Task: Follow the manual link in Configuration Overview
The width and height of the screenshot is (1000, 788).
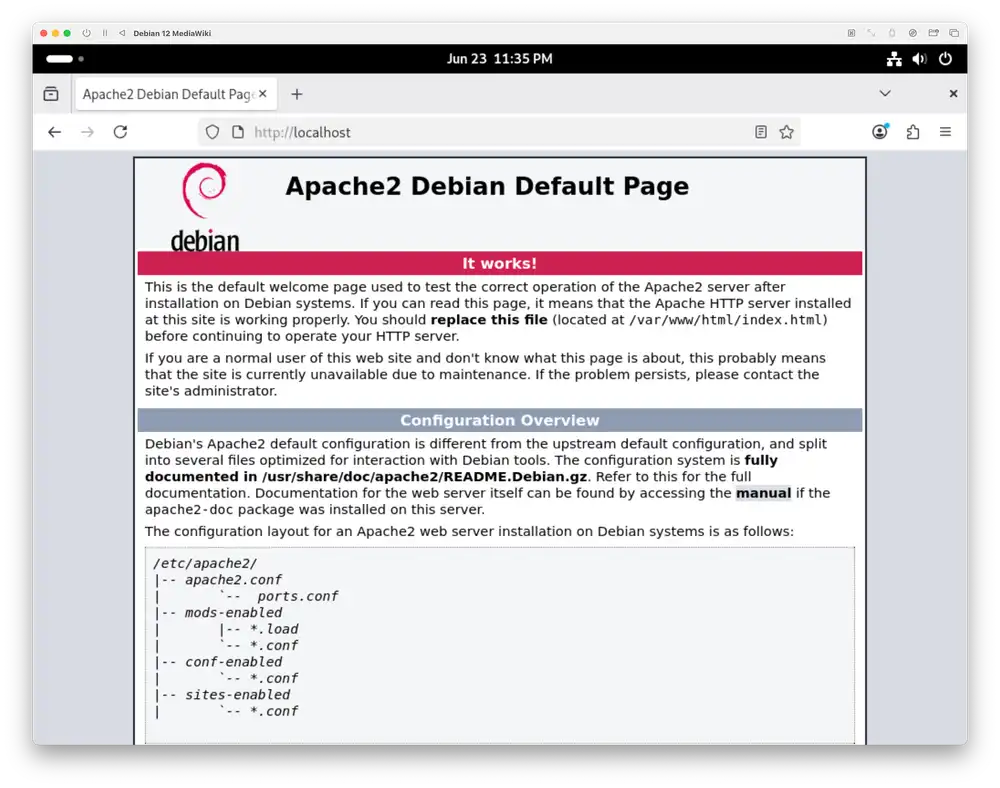Action: click(x=763, y=493)
